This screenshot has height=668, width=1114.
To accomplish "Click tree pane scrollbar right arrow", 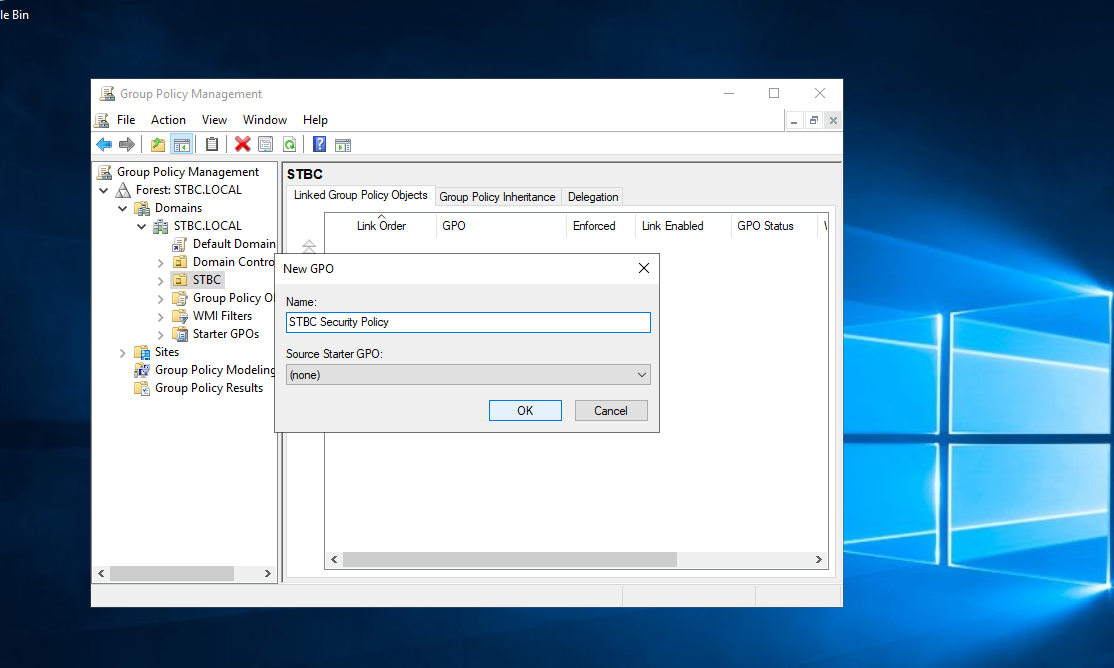I will (268, 573).
